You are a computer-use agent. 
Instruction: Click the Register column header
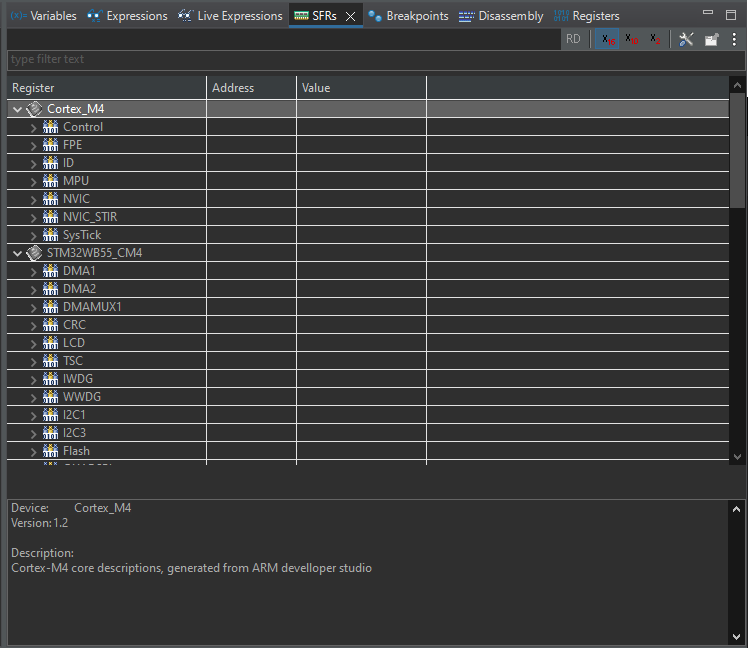pos(106,88)
